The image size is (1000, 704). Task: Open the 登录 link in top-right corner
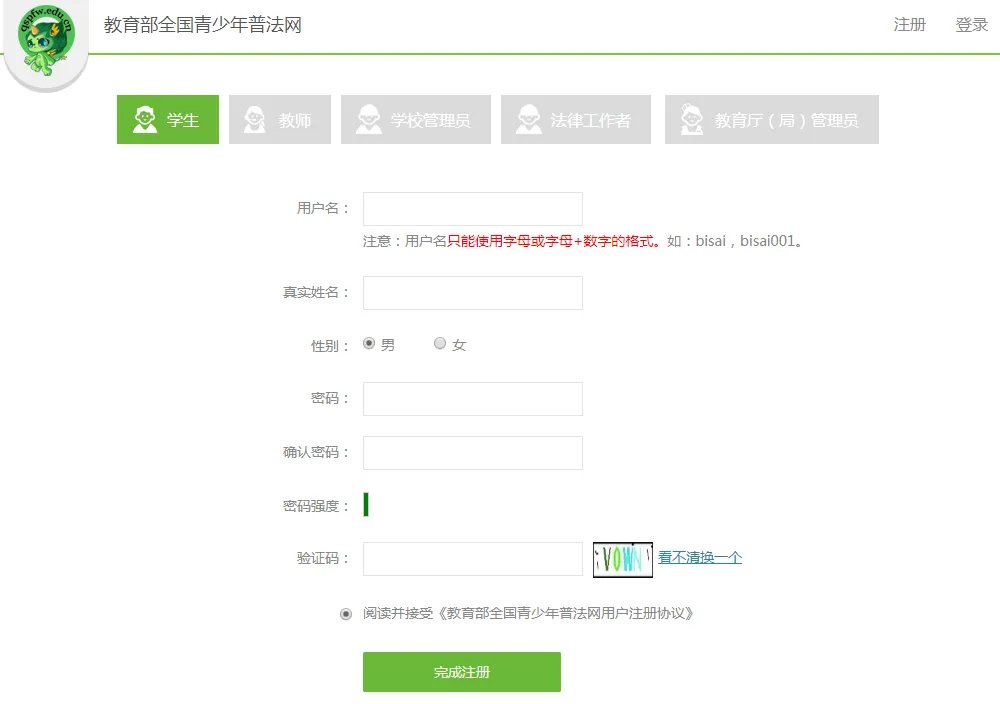point(971,25)
